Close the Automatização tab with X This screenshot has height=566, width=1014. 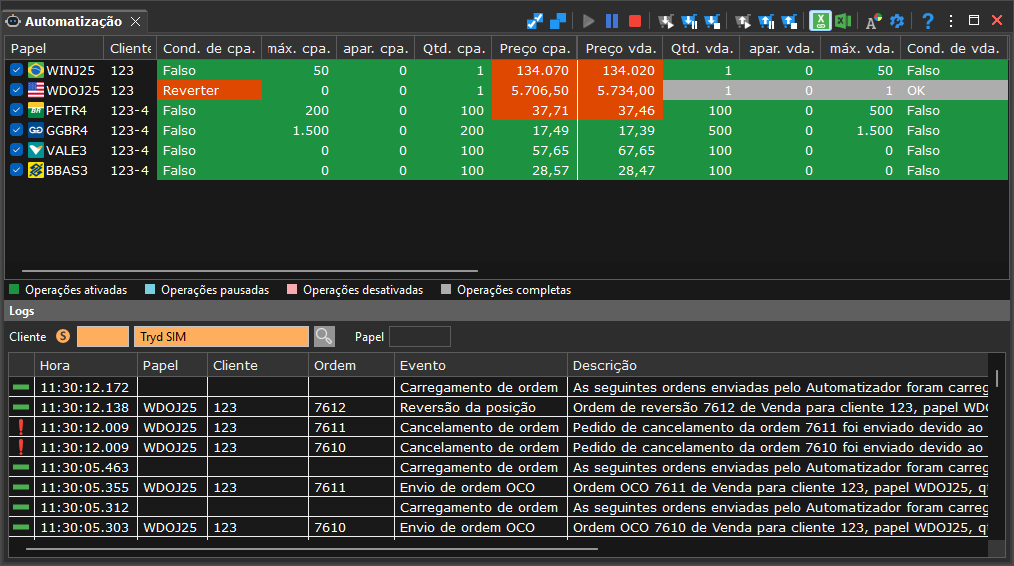coord(135,21)
